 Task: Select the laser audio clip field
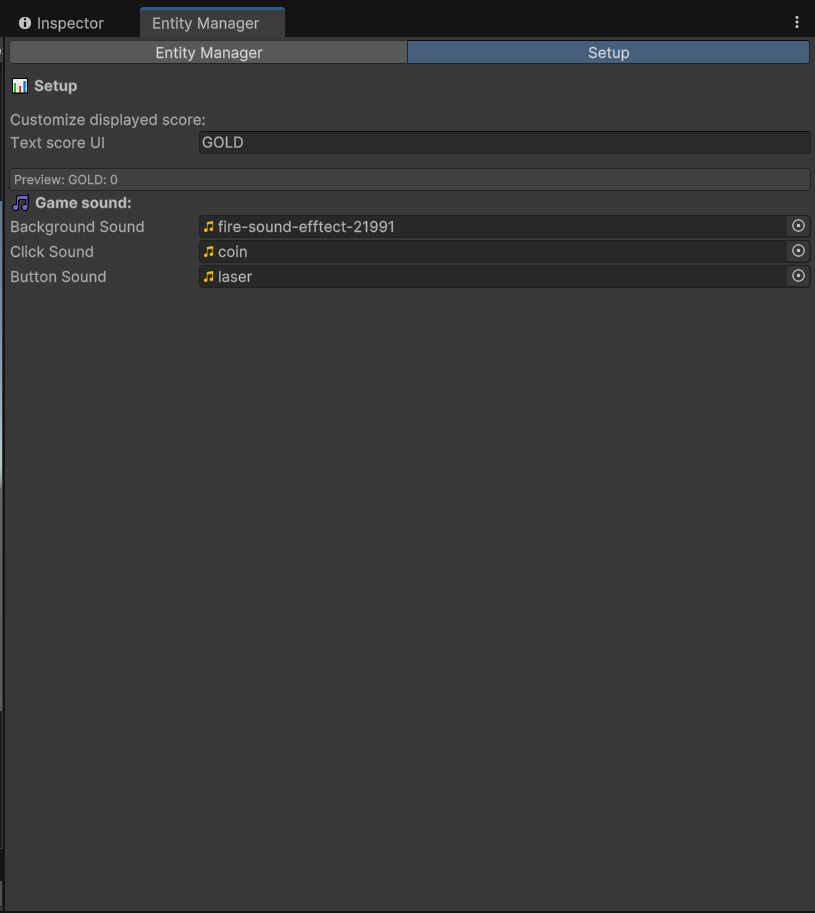[x=493, y=277]
